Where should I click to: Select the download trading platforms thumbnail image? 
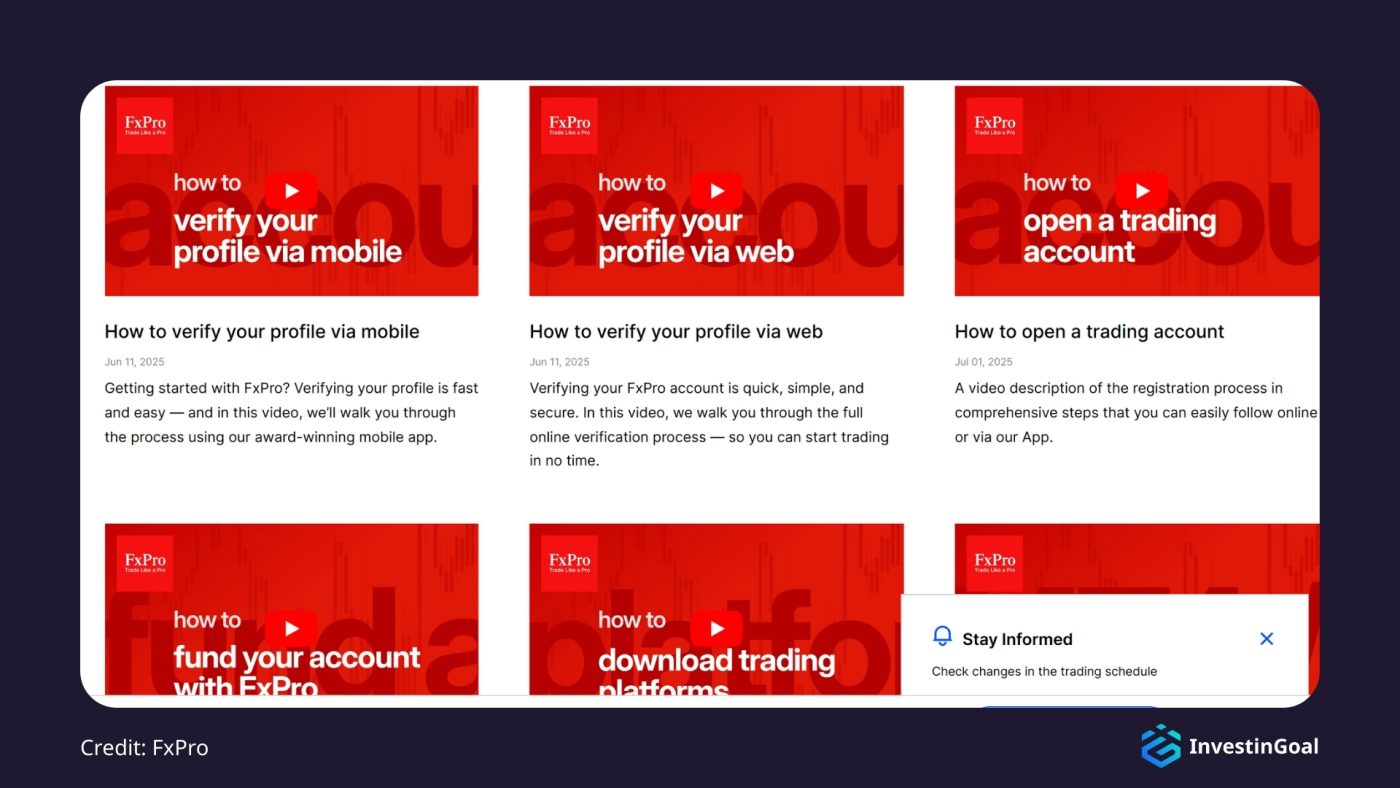click(716, 609)
